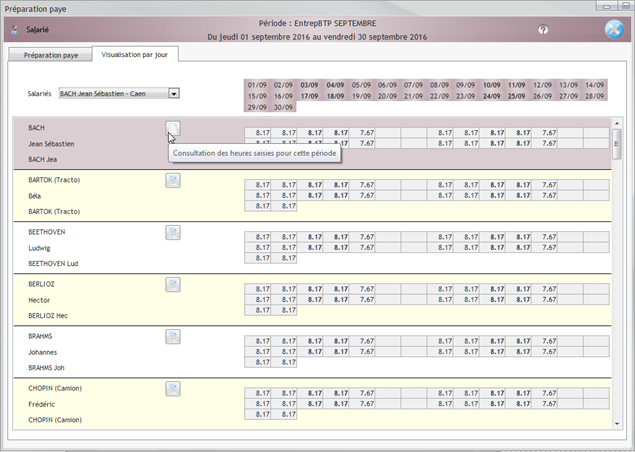Click BRAHMS first 7.67 hours cell
Screen dimensions: 635x452
367,341
